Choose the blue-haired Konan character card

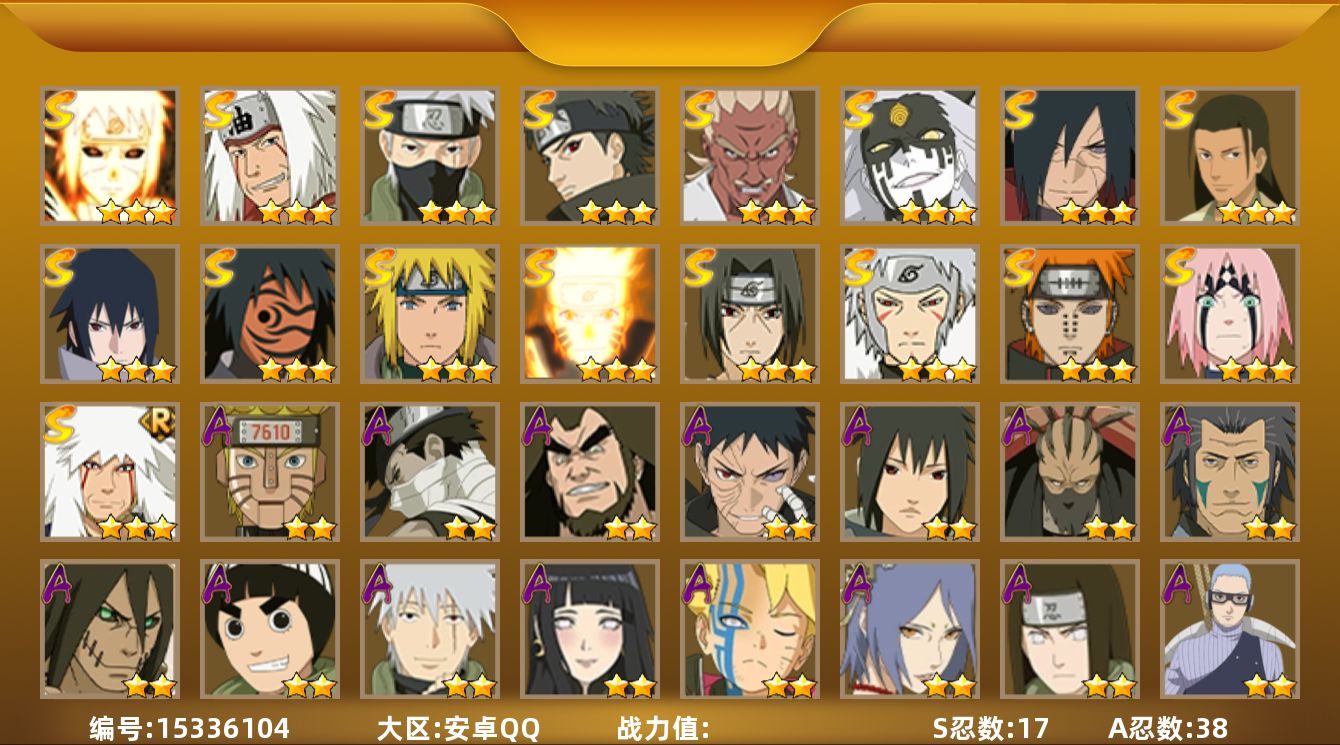click(x=909, y=629)
